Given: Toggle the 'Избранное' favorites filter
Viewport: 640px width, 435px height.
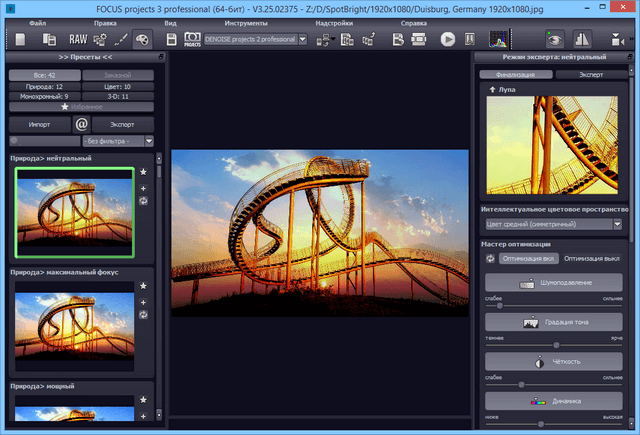Looking at the screenshot, I should coord(81,106).
